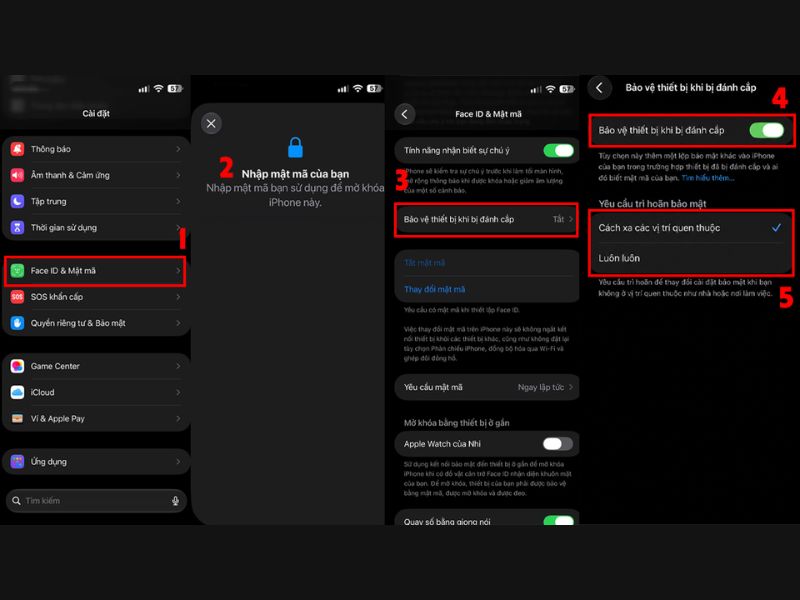Expand Yêu cầu mật mã Ngay lập tức chevron
Image resolution: width=800 pixels, height=600 pixels.
point(571,387)
